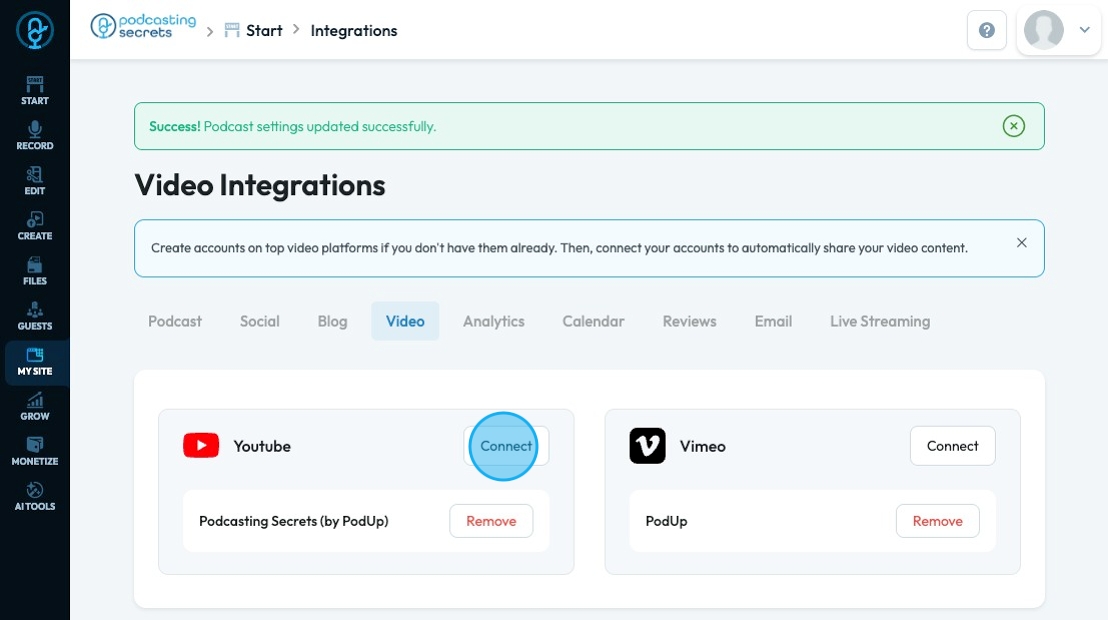The image size is (1108, 620).
Task: Open Monetize in the sidebar
Action: pyautogui.click(x=35, y=450)
